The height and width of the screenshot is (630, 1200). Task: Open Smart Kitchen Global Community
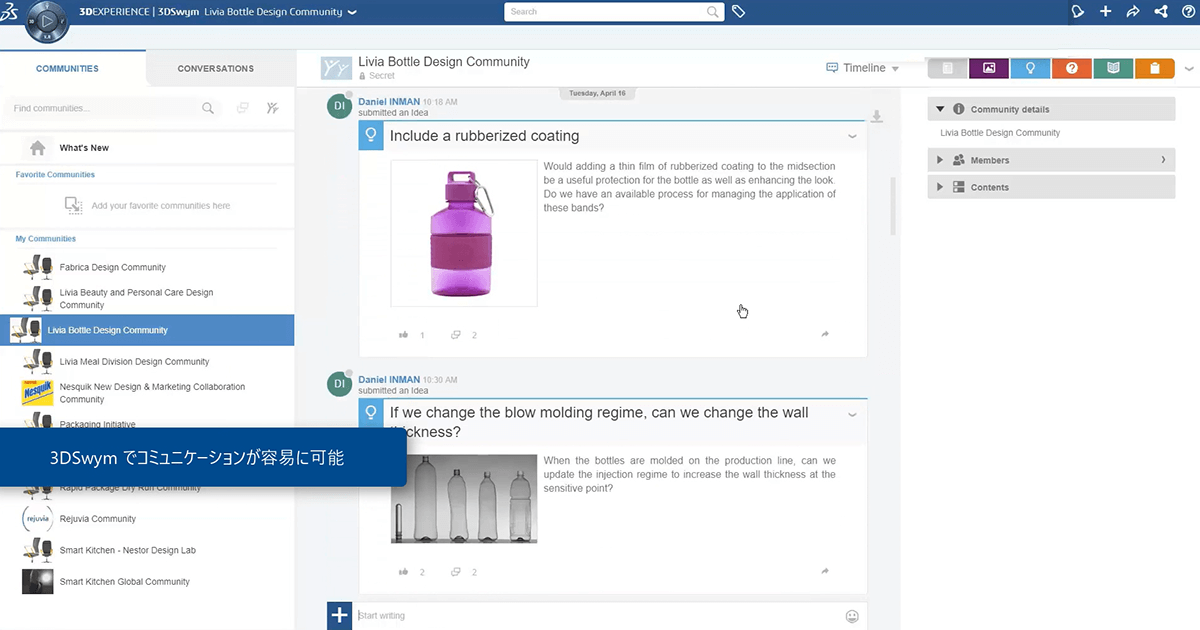[124, 582]
